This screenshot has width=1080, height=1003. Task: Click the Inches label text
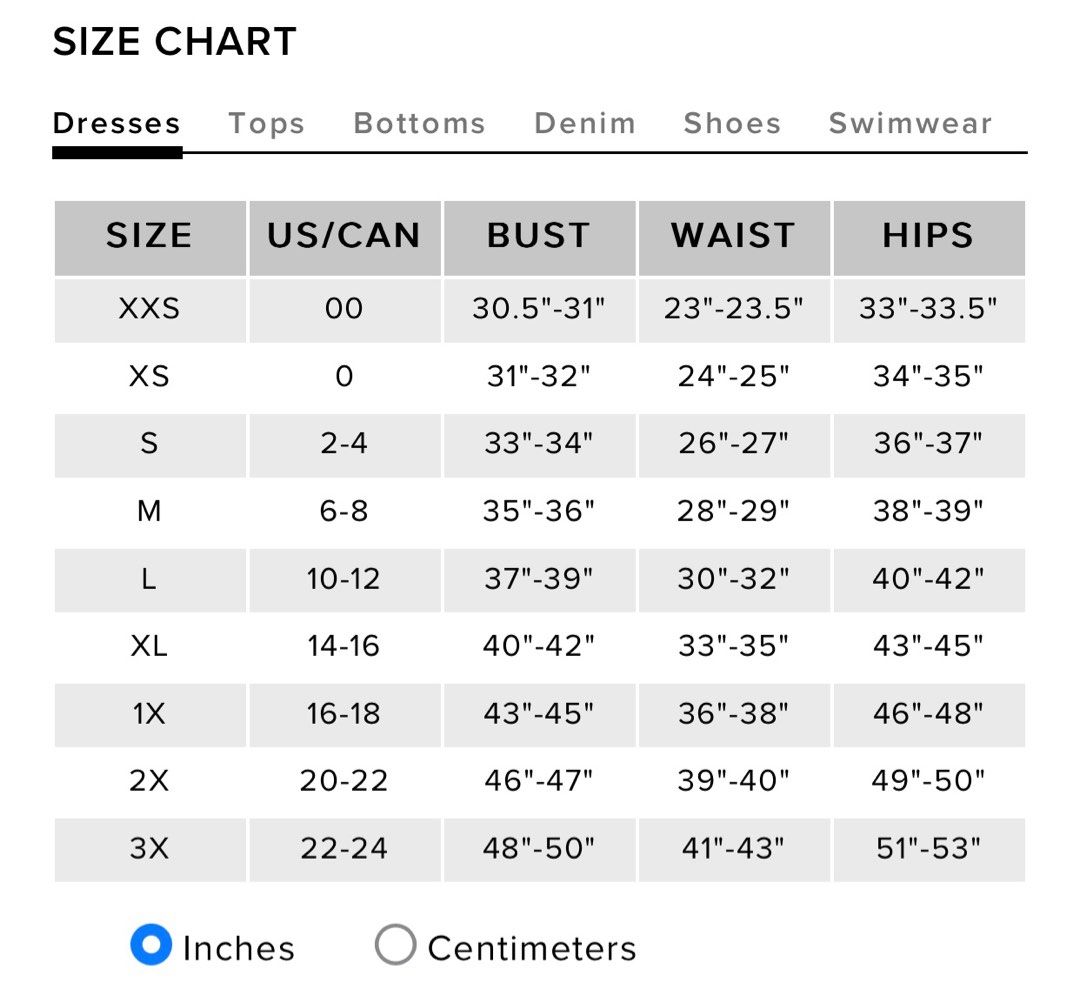pyautogui.click(x=239, y=948)
